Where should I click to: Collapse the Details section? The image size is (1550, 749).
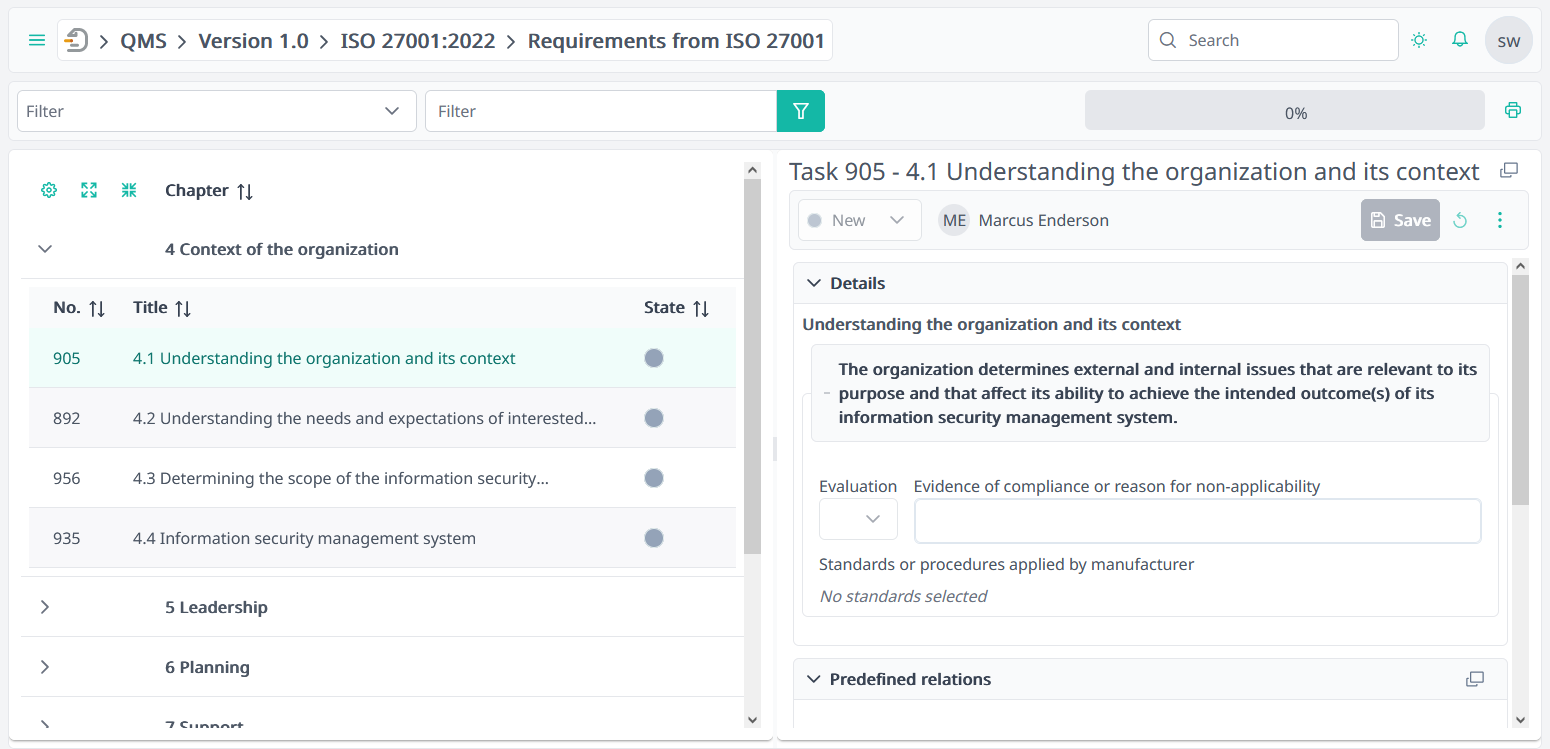(x=813, y=283)
